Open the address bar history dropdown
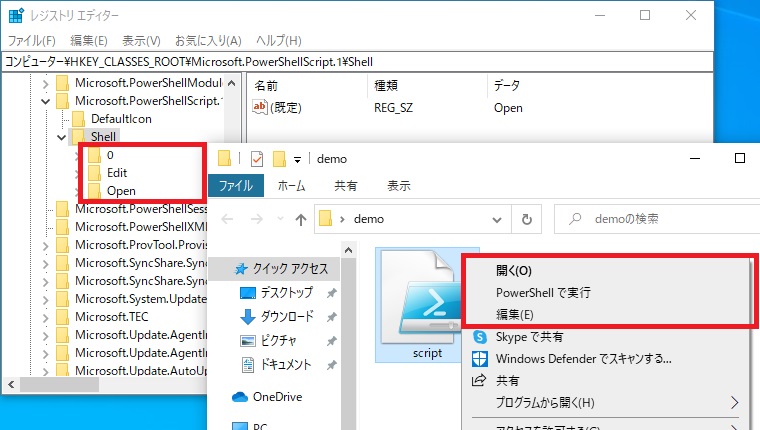760x430 pixels. (497, 220)
